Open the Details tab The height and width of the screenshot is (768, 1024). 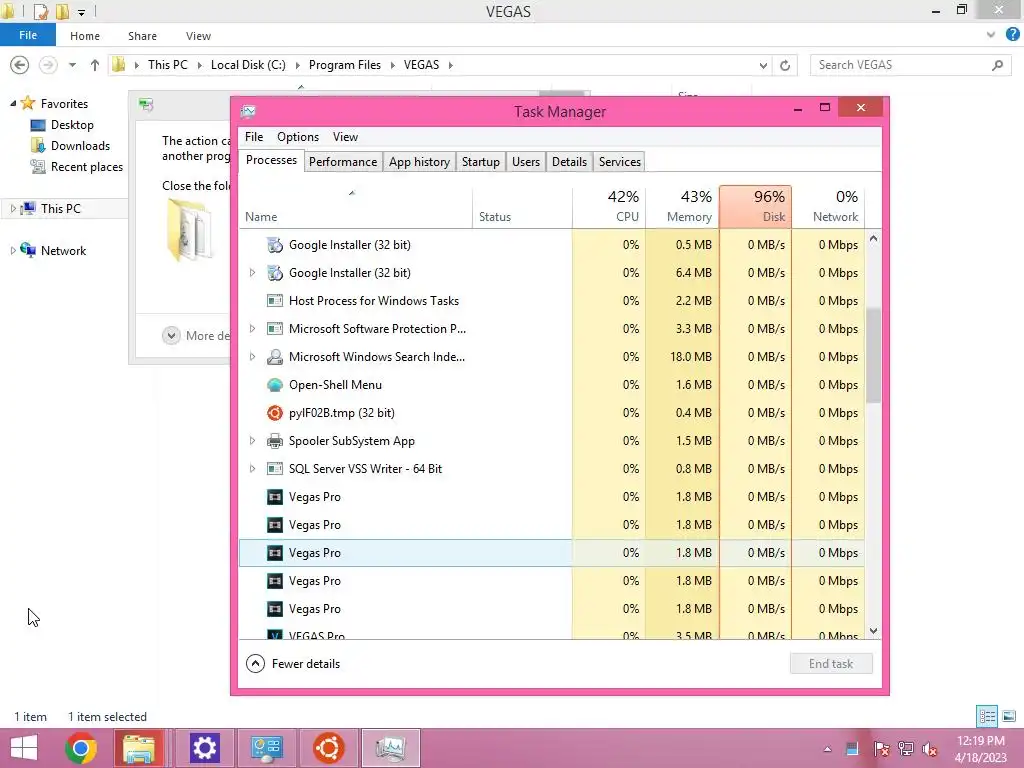(x=569, y=162)
